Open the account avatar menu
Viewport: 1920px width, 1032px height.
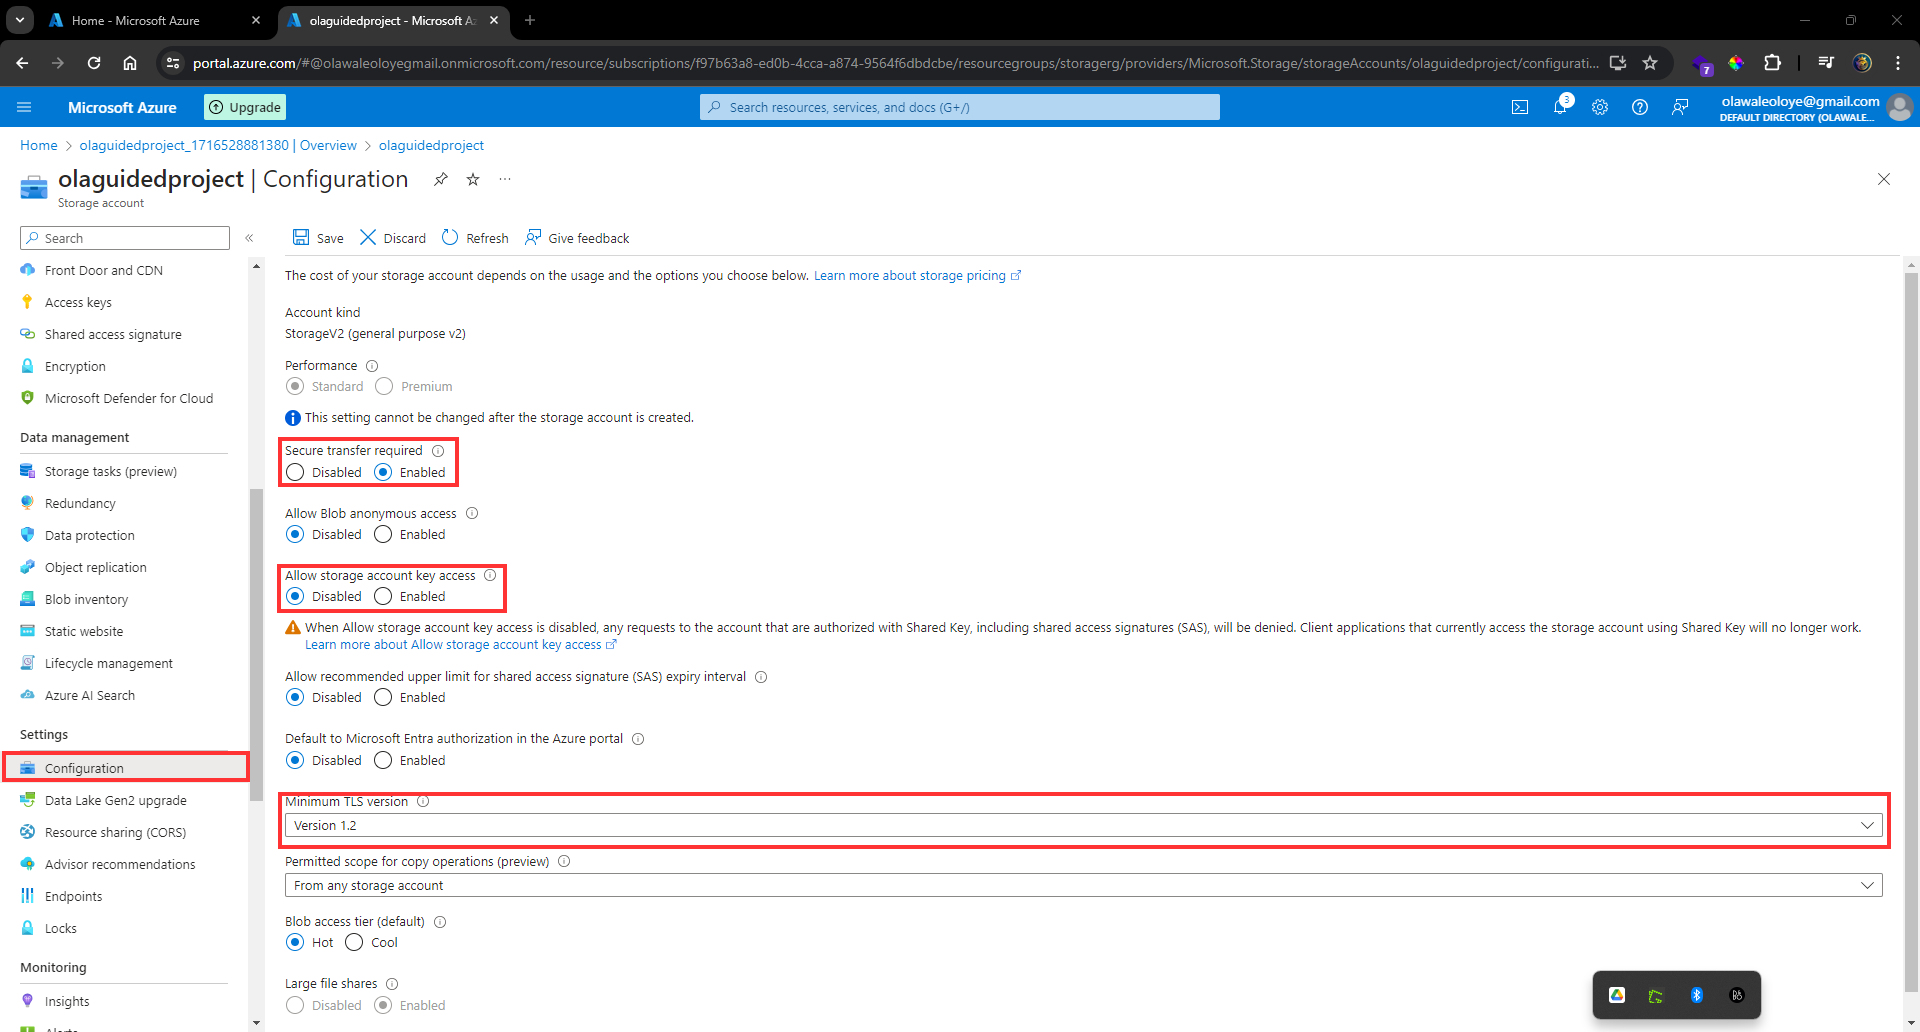(x=1900, y=107)
